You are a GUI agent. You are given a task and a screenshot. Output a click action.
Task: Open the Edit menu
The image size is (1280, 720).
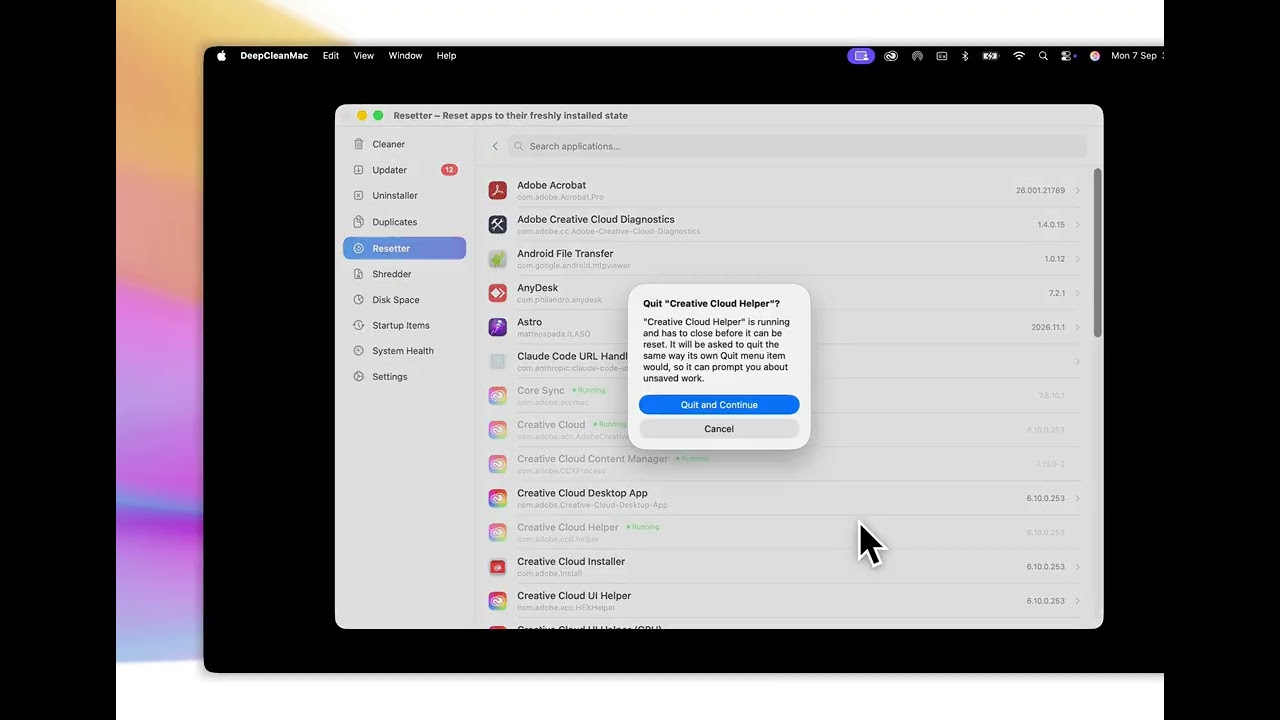tap(330, 56)
